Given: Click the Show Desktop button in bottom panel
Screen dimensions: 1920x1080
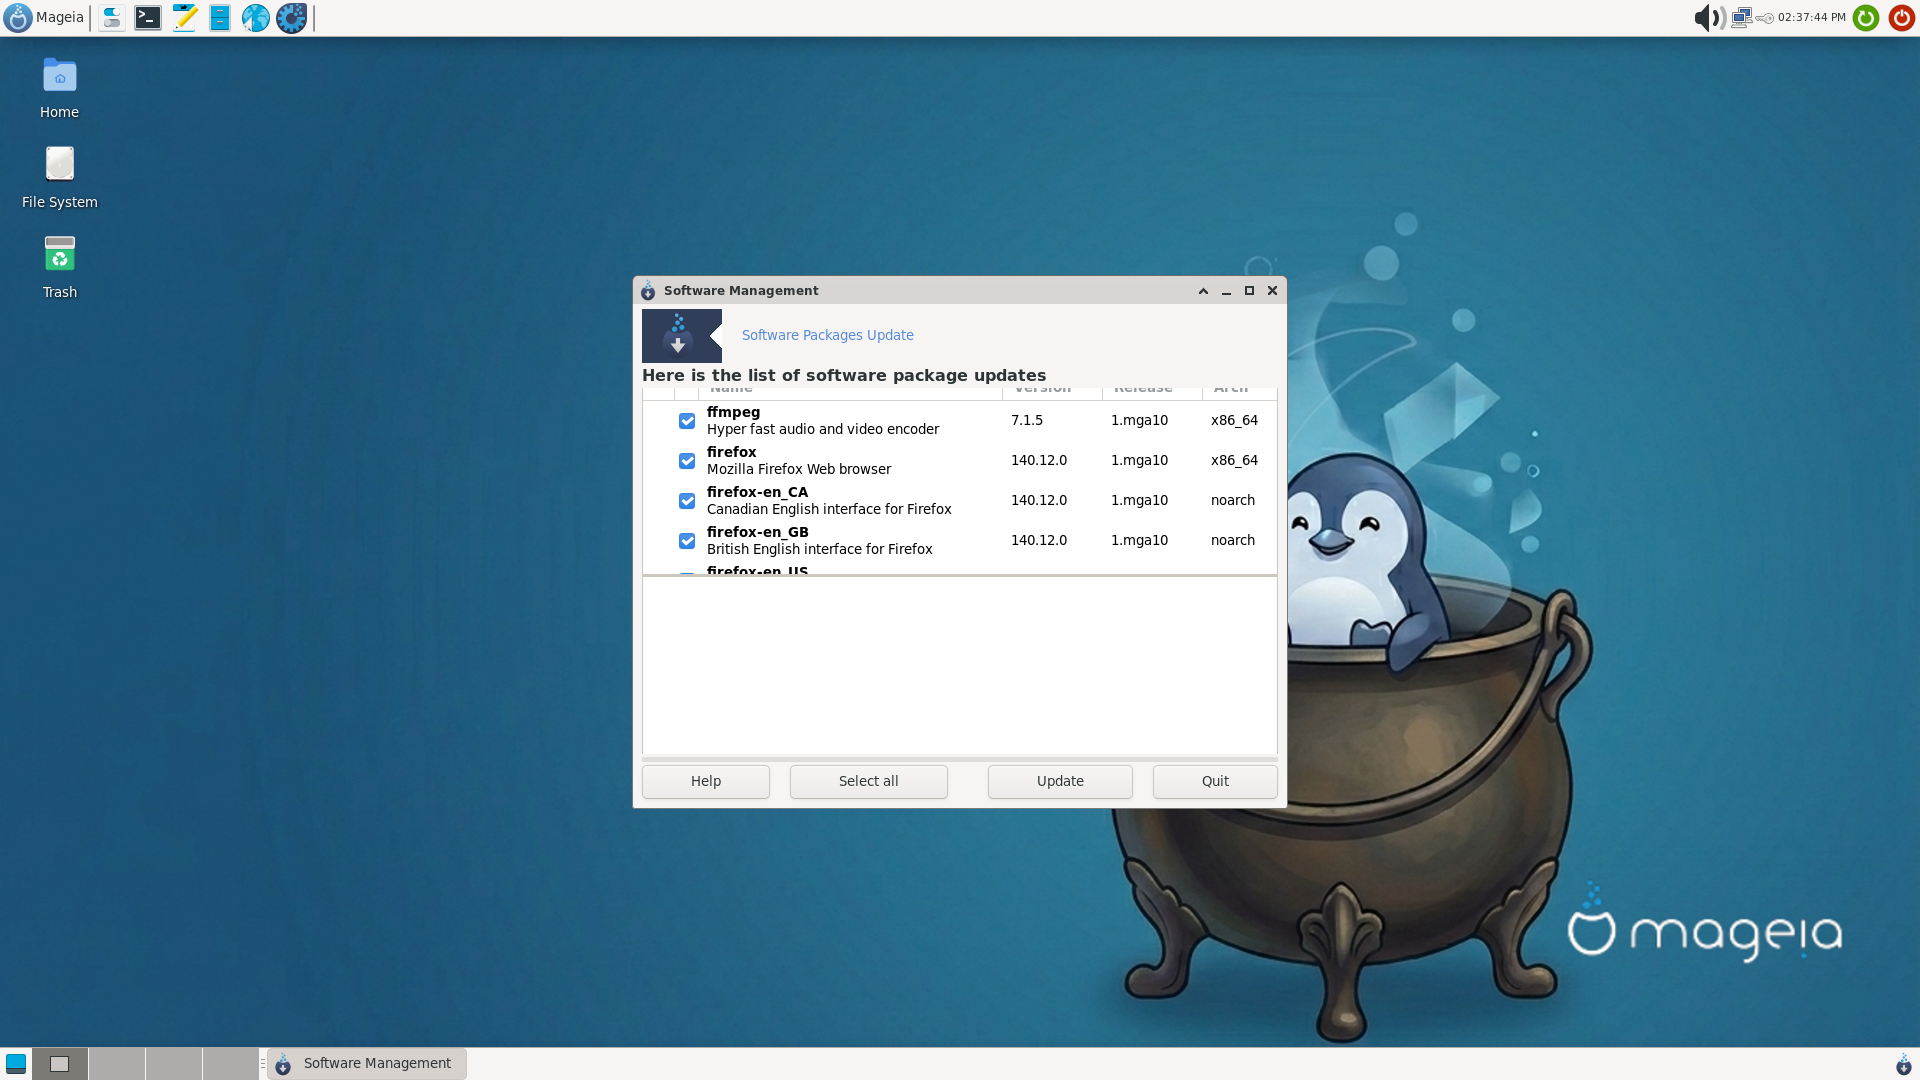Looking at the screenshot, I should [16, 1063].
